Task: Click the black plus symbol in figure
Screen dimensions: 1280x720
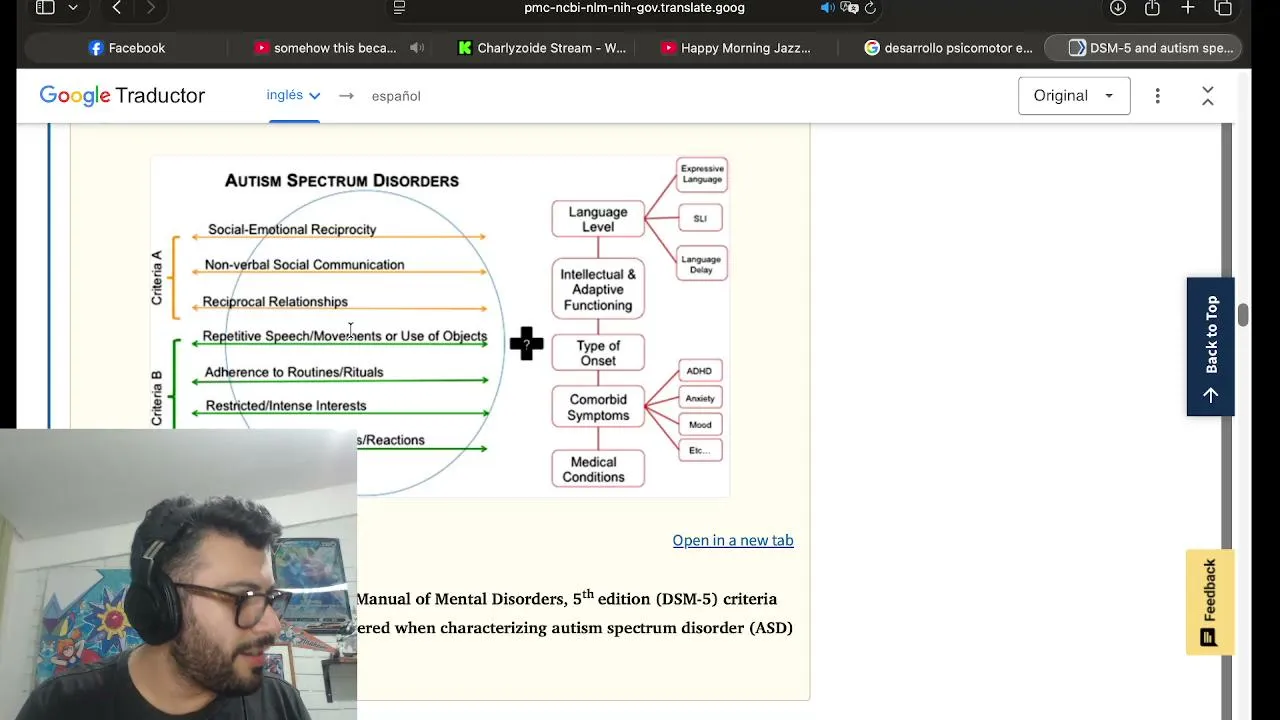Action: coord(526,343)
